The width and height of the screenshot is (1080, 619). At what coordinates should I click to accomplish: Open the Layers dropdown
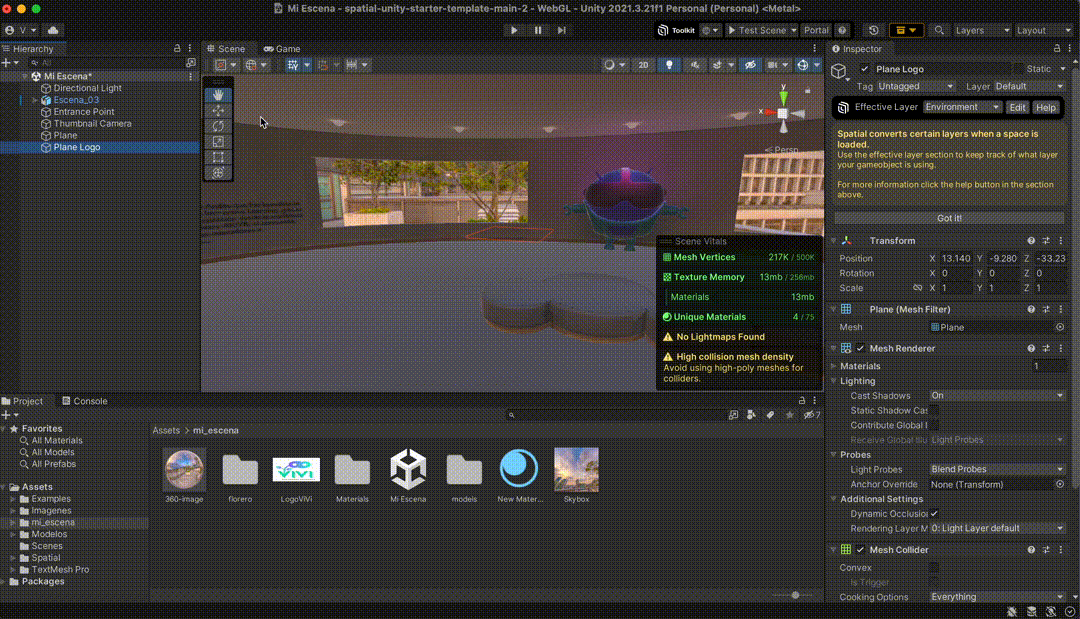tap(982, 30)
